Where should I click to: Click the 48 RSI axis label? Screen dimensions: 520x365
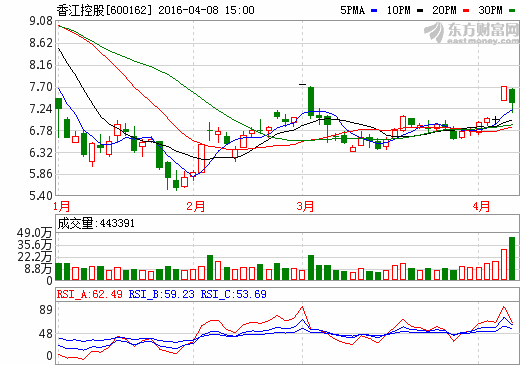tap(46, 334)
